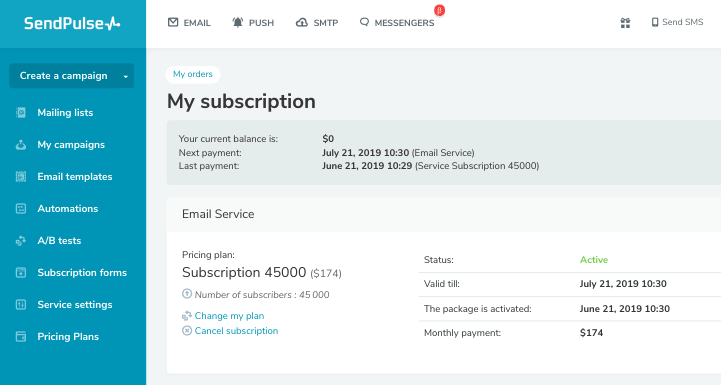
Task: View Pricing Plans
Action: tap(68, 337)
